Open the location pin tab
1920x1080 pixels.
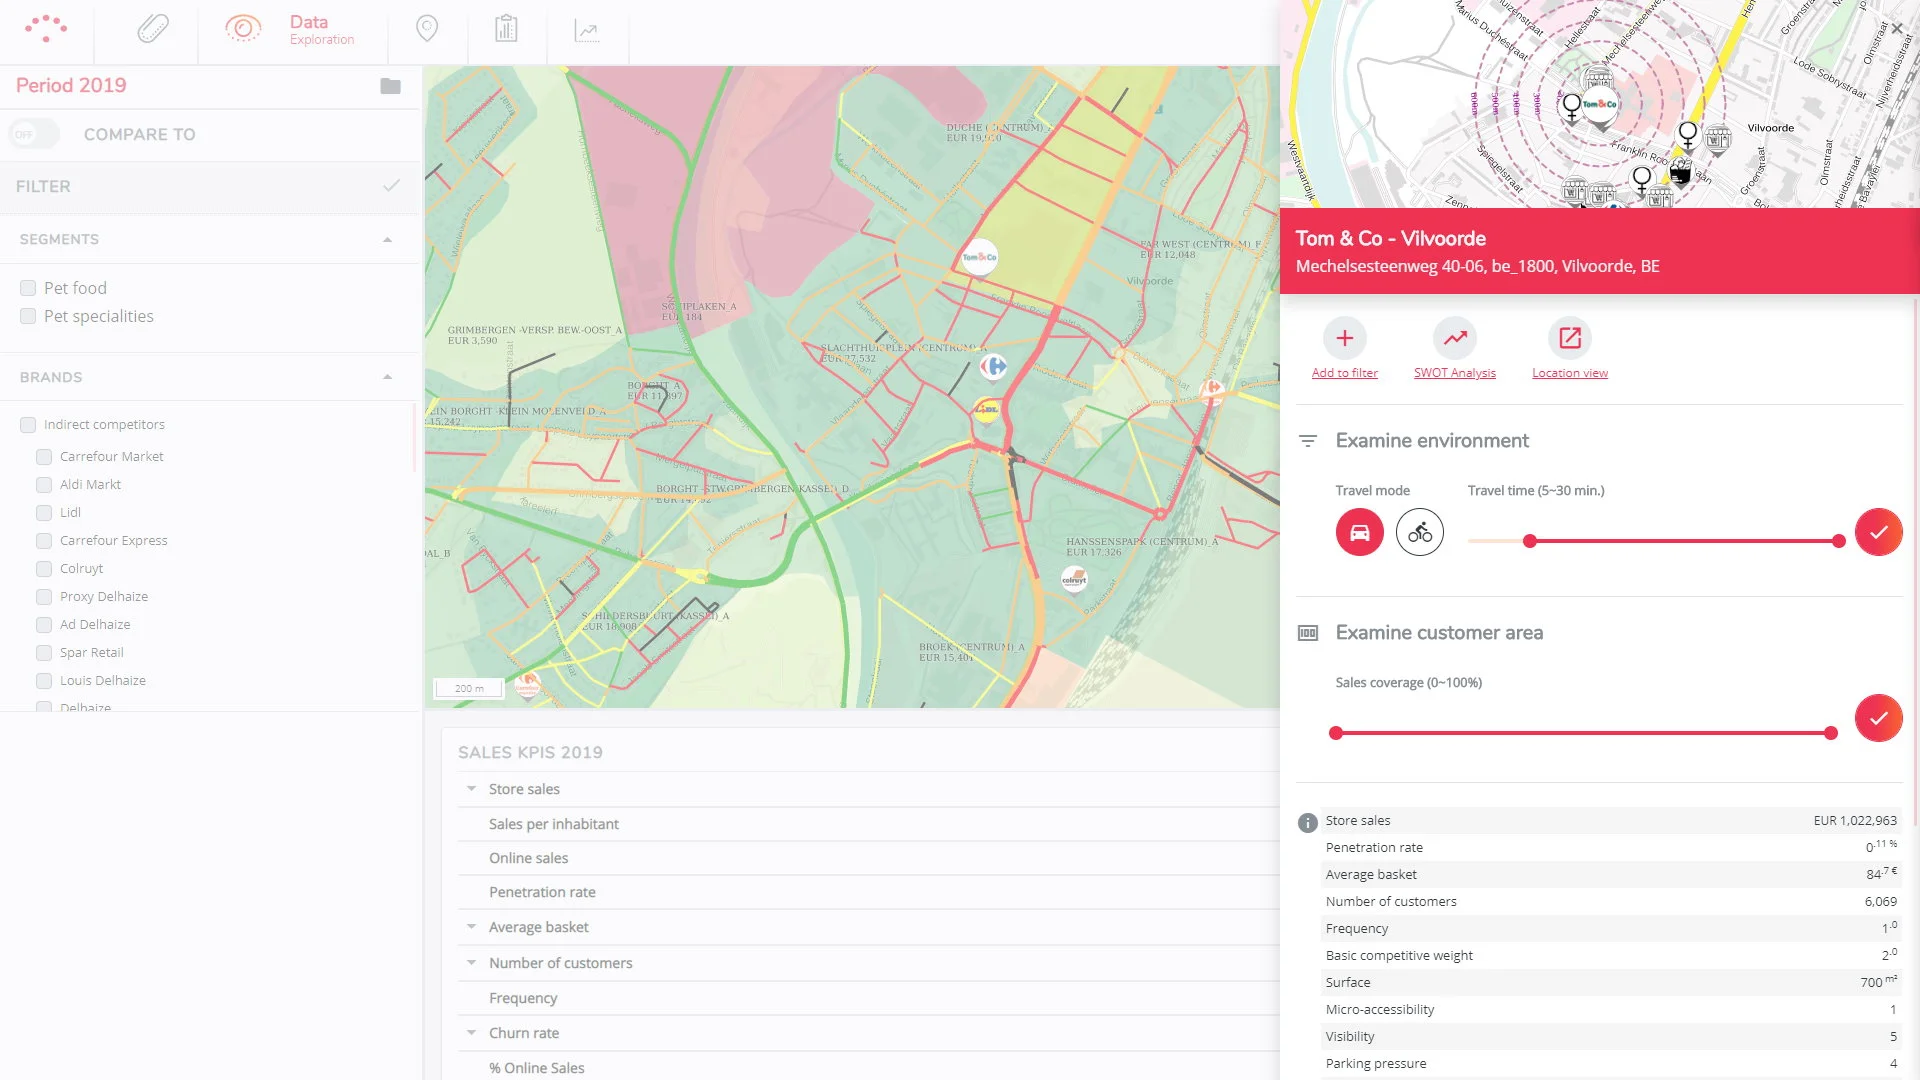coord(427,29)
